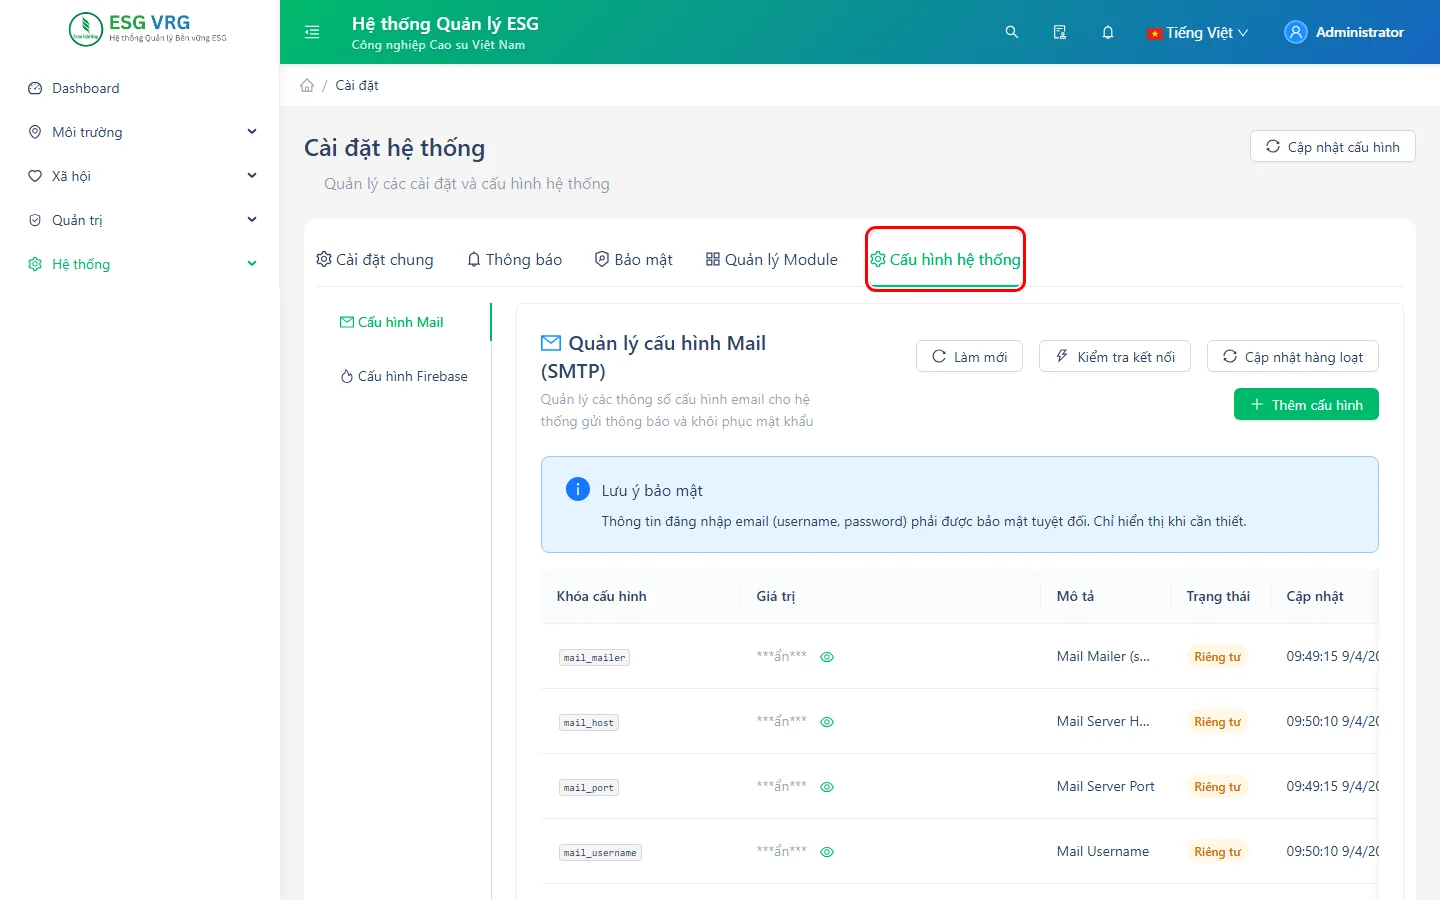The height and width of the screenshot is (900, 1440).
Task: Open the Administrator account menu
Action: (x=1344, y=32)
